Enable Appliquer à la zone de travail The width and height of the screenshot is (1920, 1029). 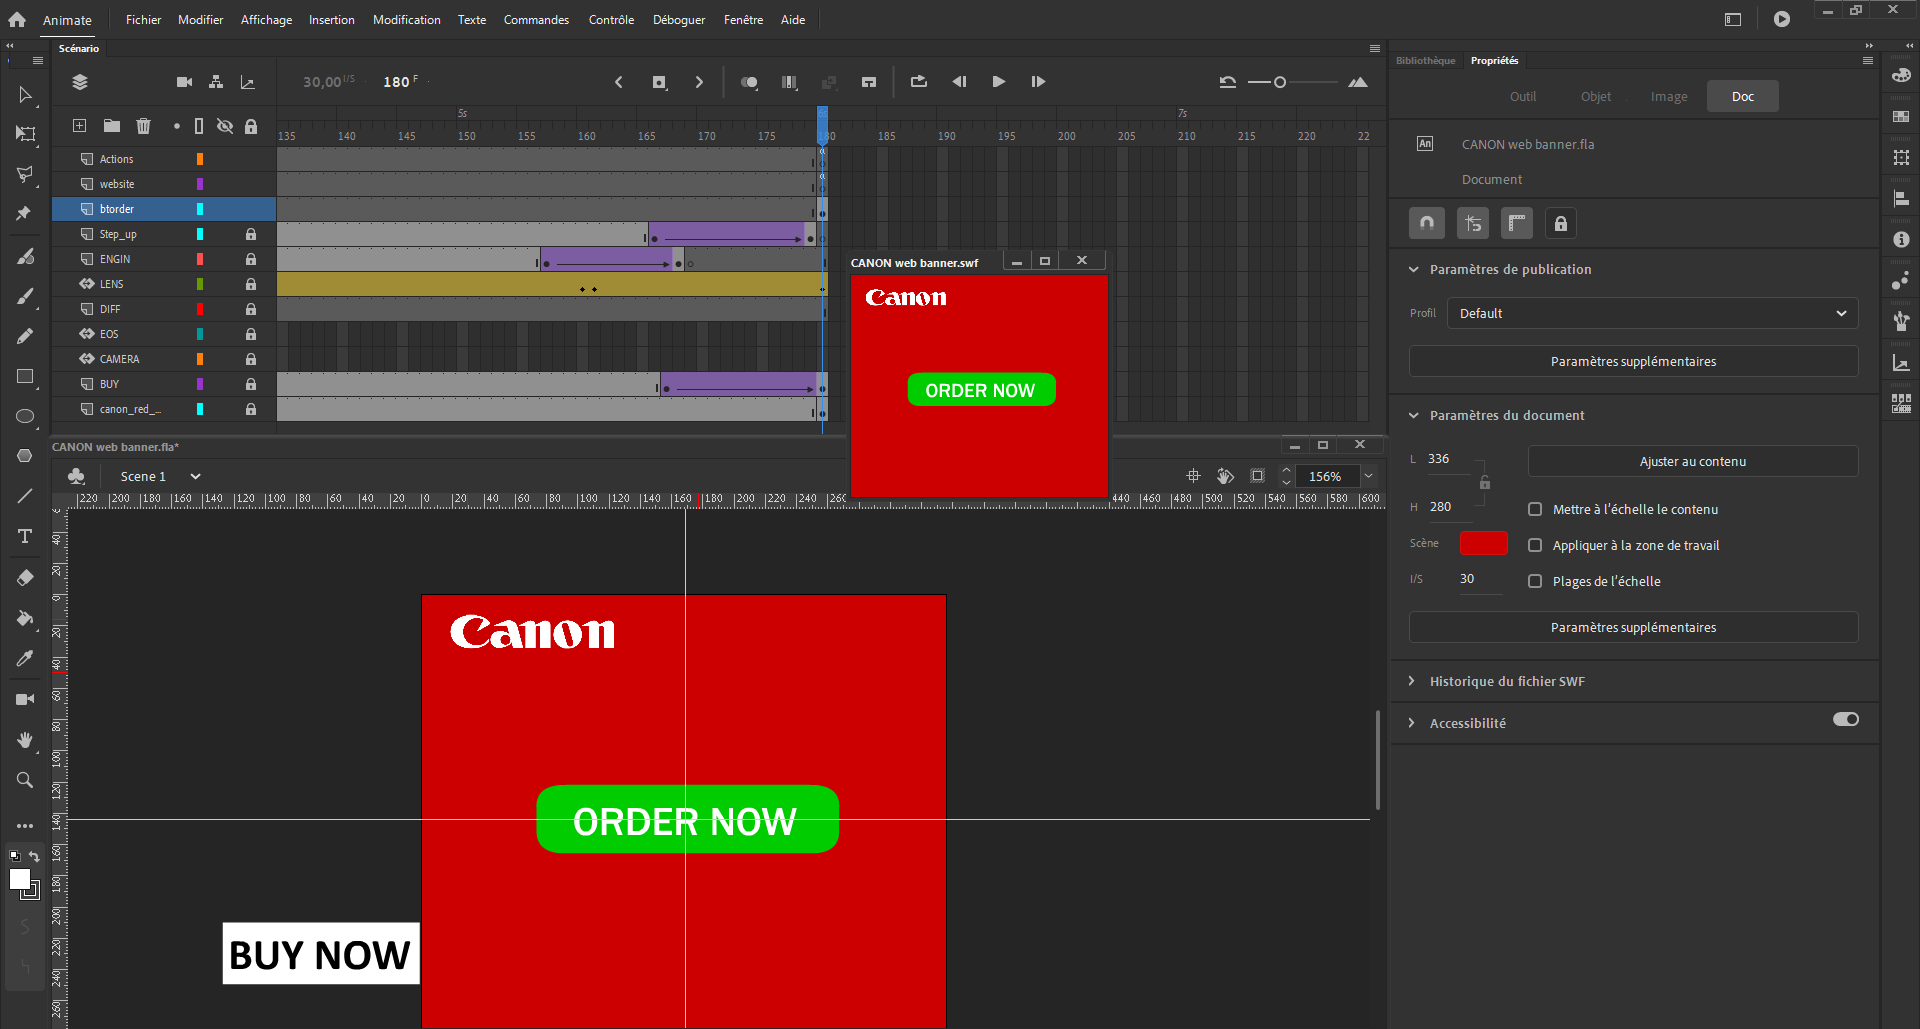point(1535,545)
